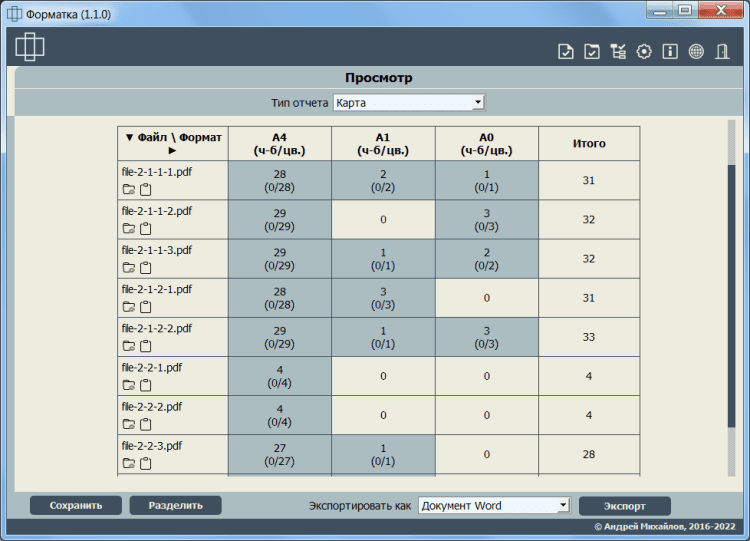The image size is (750, 541).
Task: Open folder icon for file-2-1-2-1.pdf
Action: 129,307
